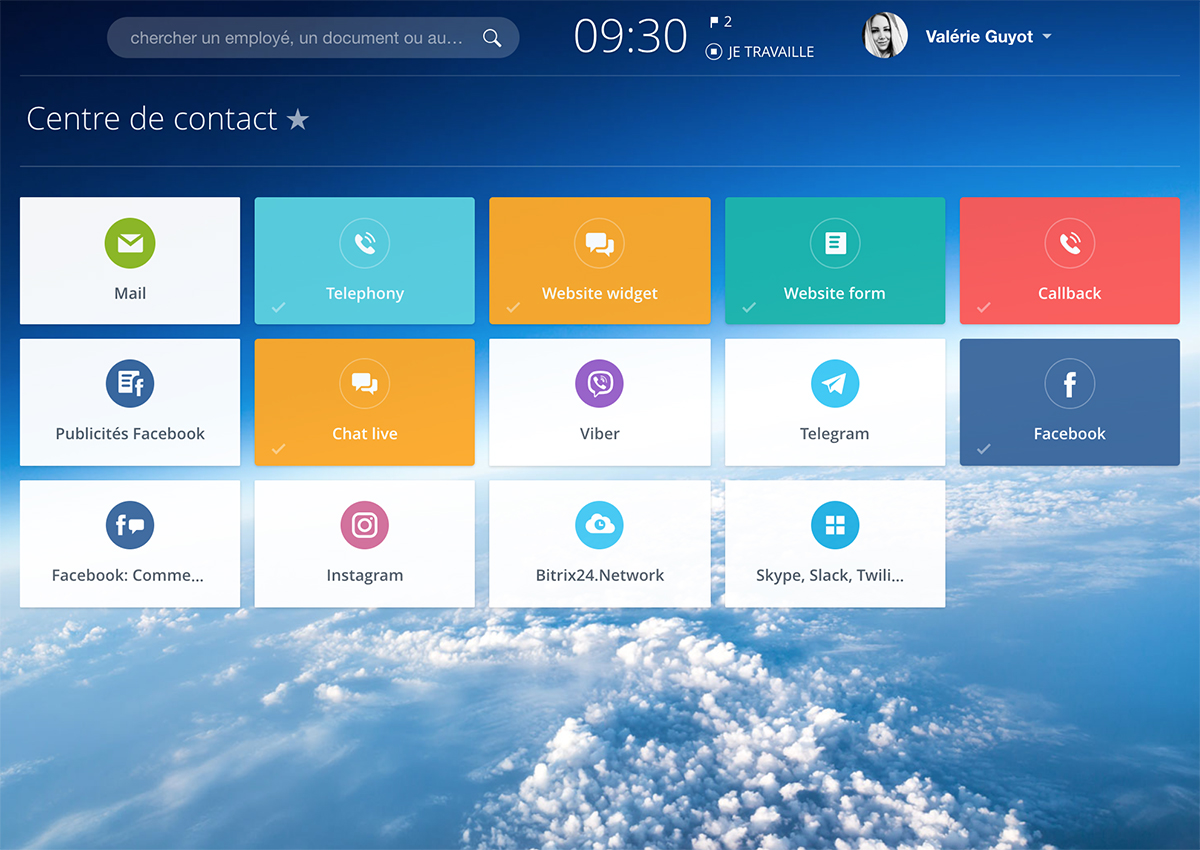Select the Website widget chat icon
Image resolution: width=1200 pixels, height=850 pixels.
[x=599, y=243]
